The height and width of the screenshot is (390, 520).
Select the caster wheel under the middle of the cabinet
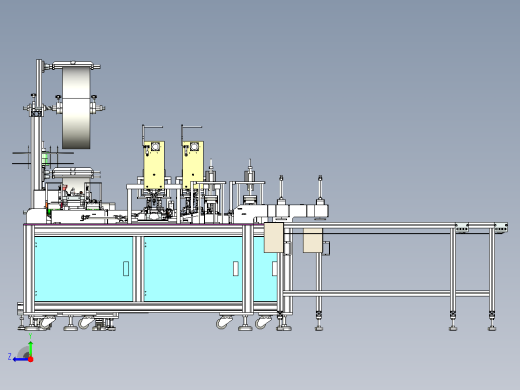pyautogui.click(x=224, y=322)
